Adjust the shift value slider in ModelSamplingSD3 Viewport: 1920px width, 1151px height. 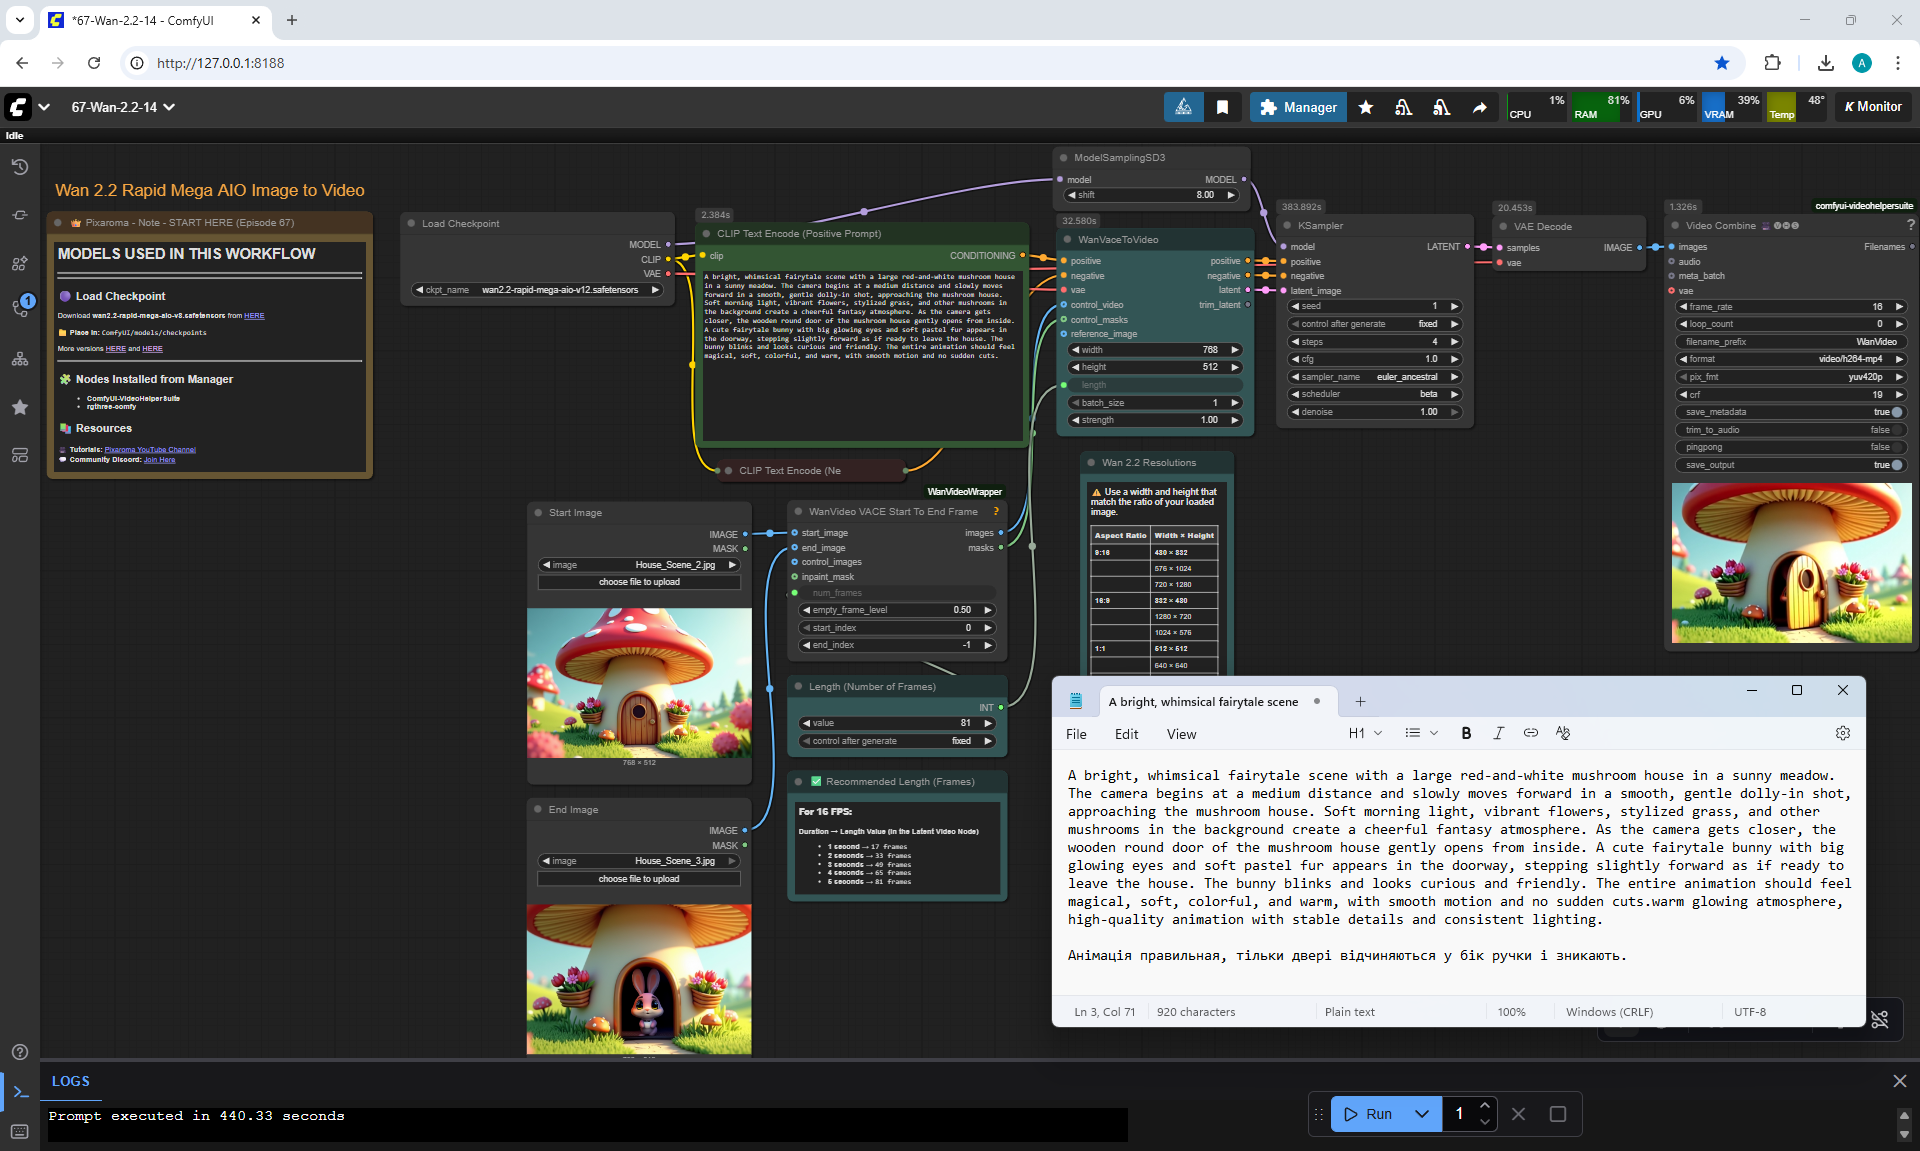pyautogui.click(x=1151, y=195)
